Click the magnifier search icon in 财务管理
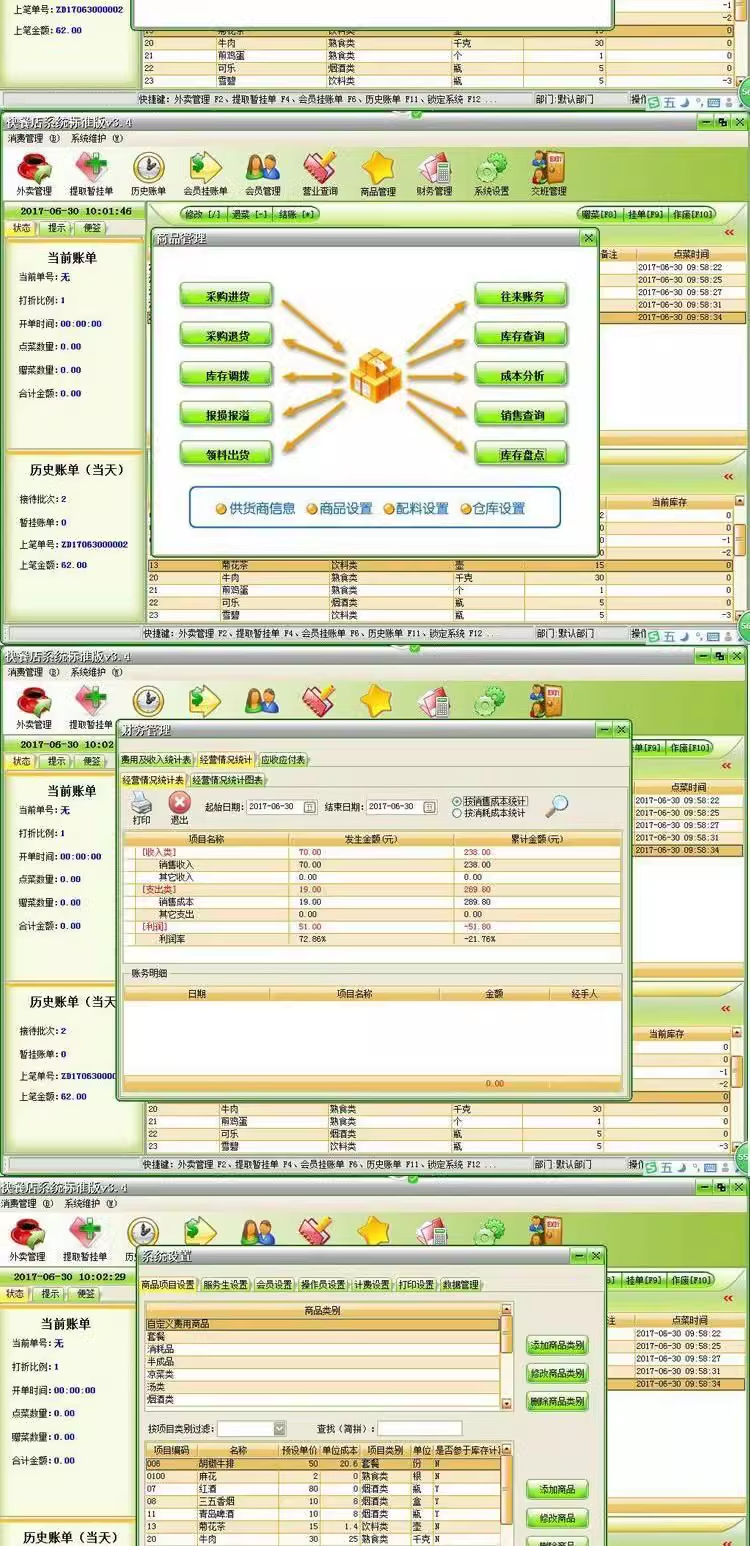 555,804
